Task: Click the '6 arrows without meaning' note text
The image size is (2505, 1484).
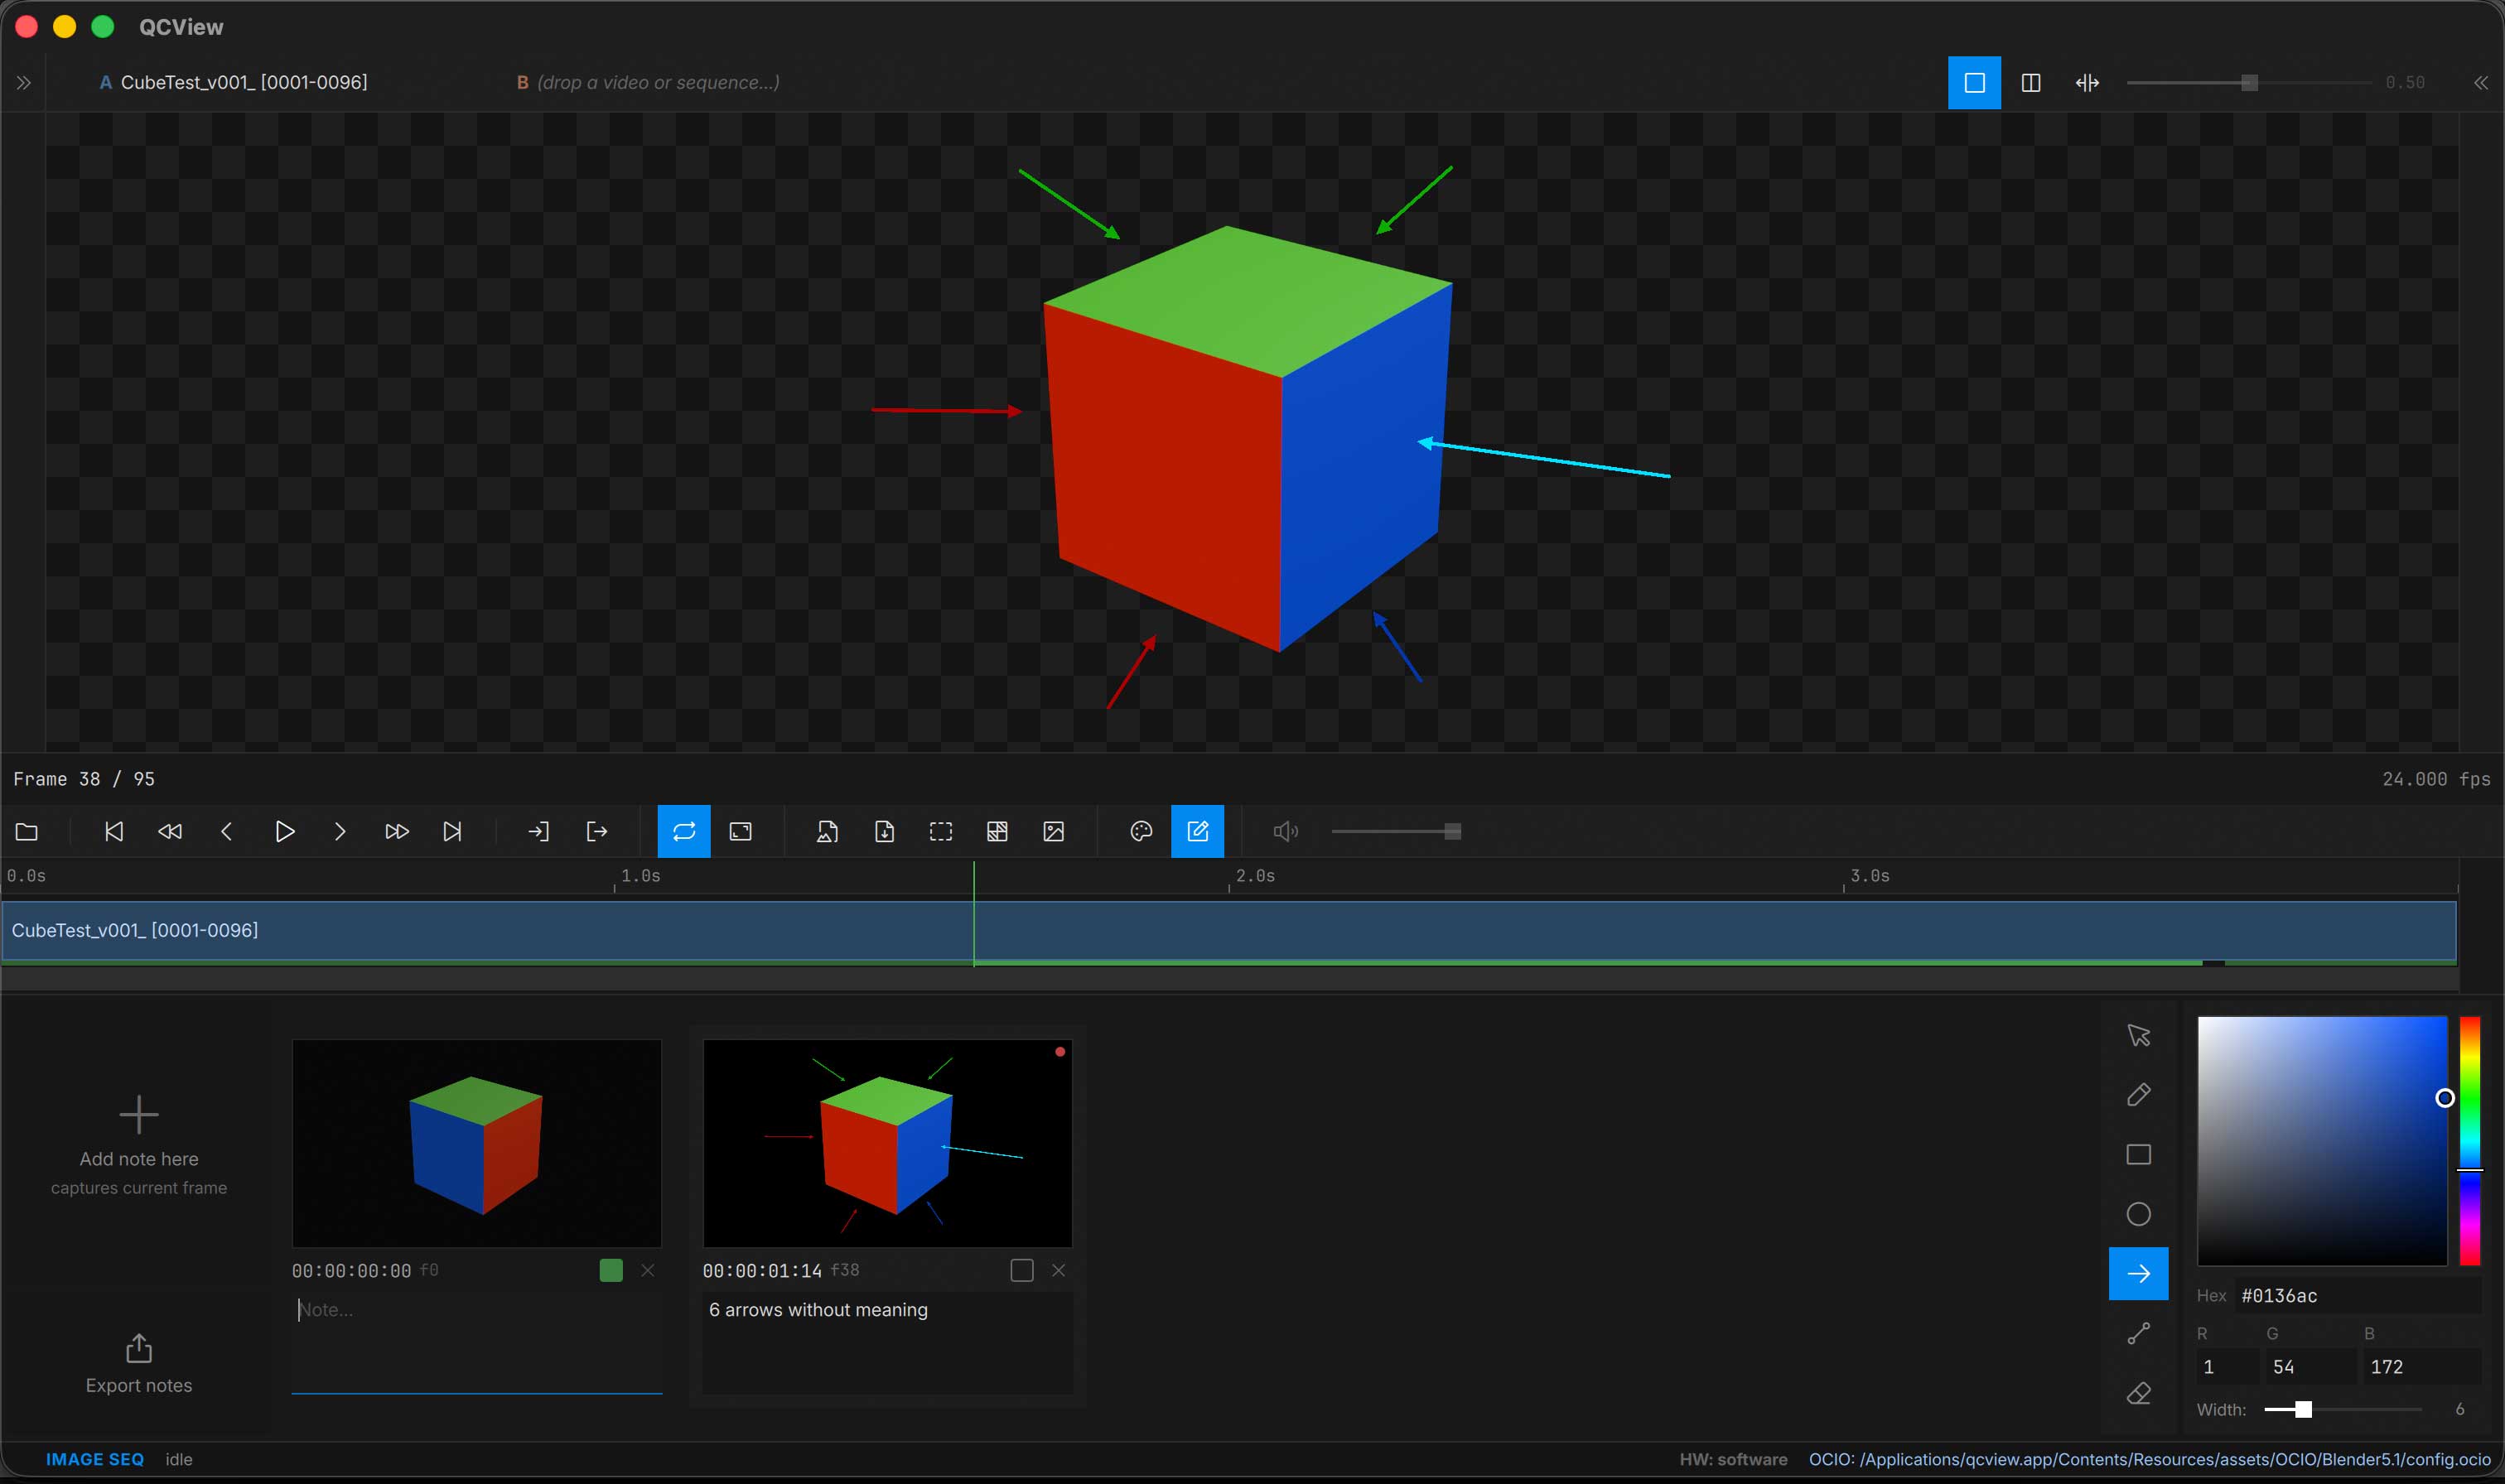Action: click(x=818, y=1310)
